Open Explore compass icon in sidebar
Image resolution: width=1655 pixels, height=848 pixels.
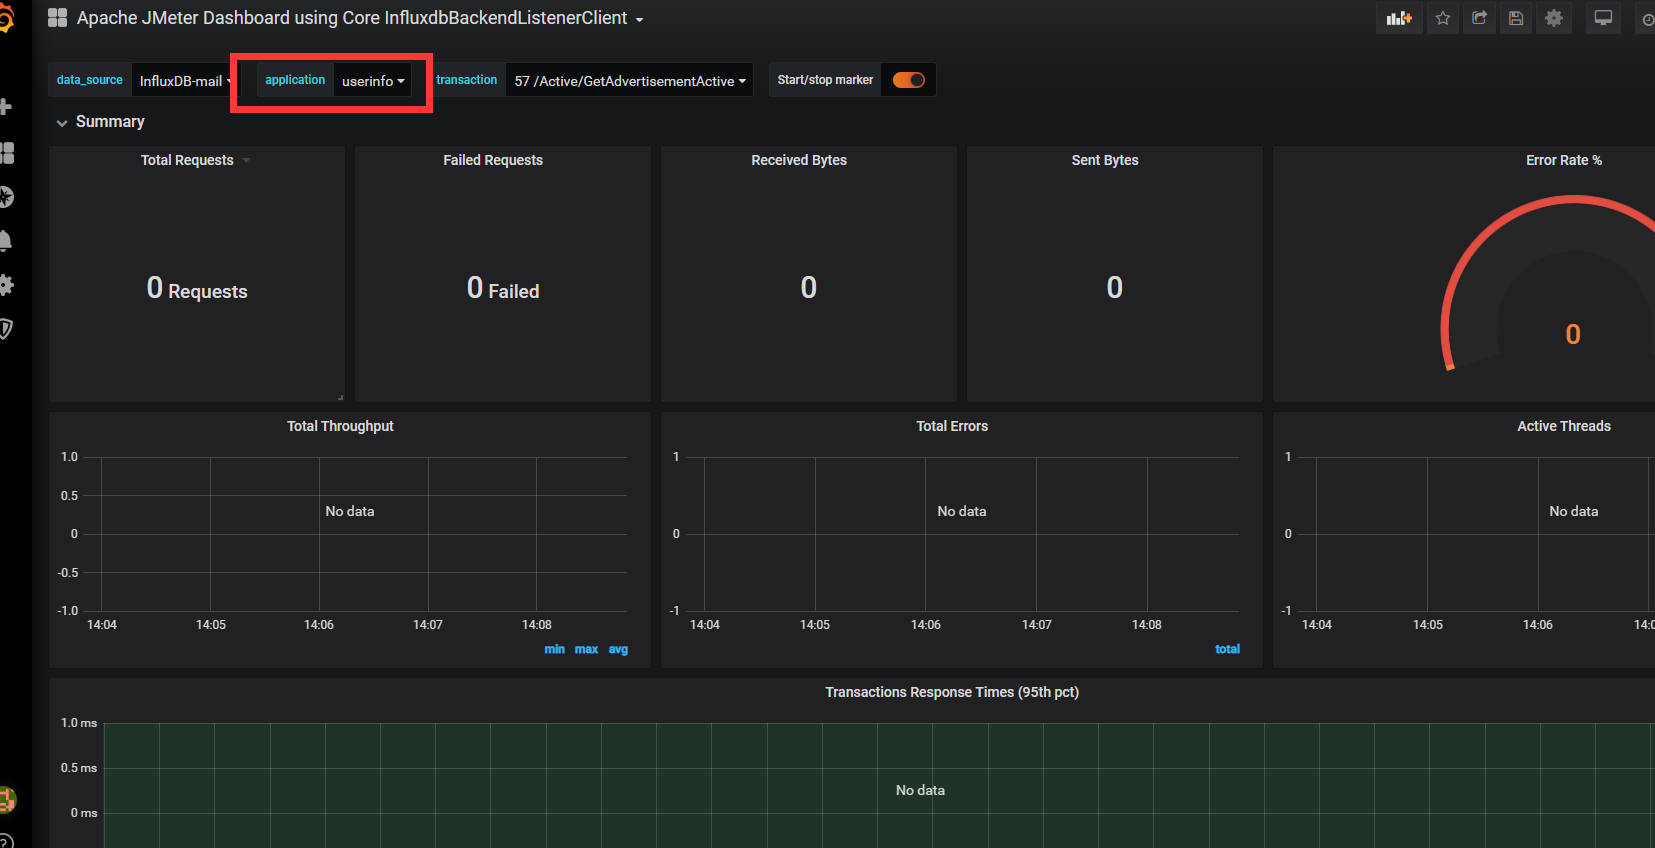6,197
